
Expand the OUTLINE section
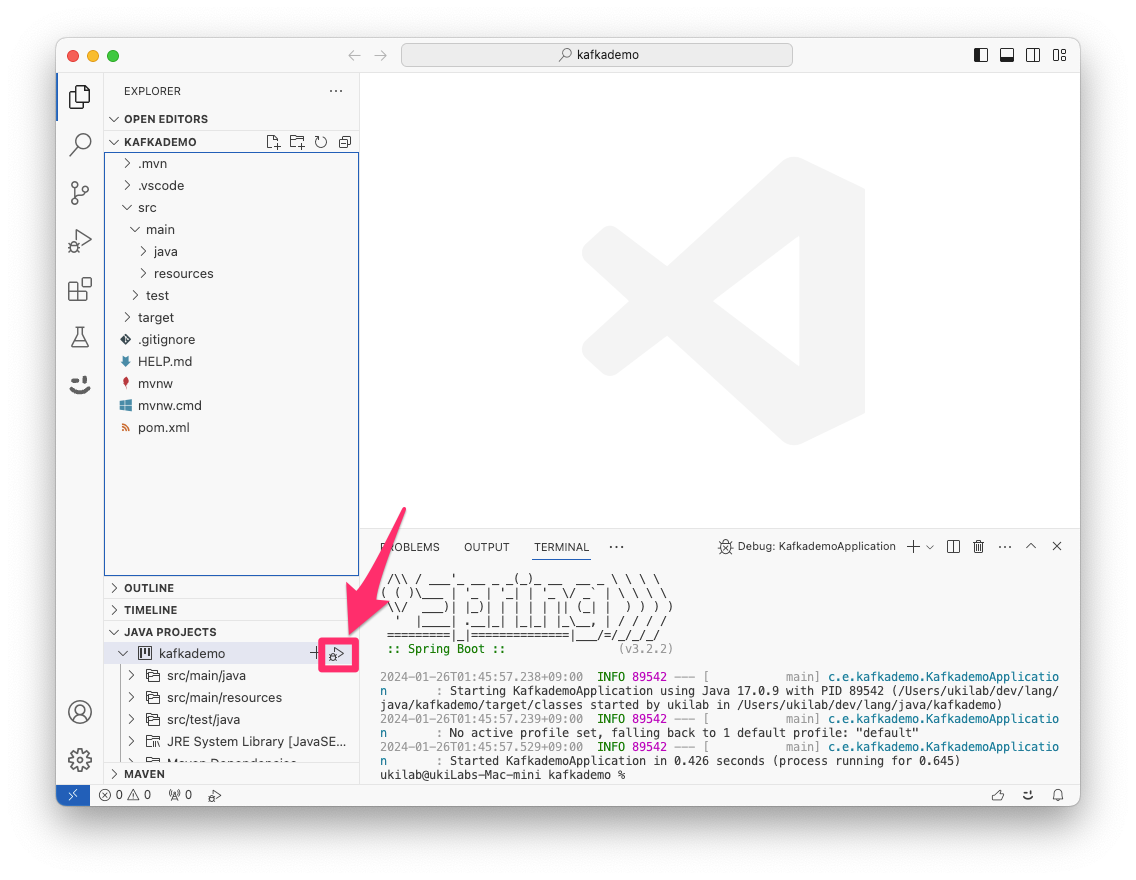point(232,588)
